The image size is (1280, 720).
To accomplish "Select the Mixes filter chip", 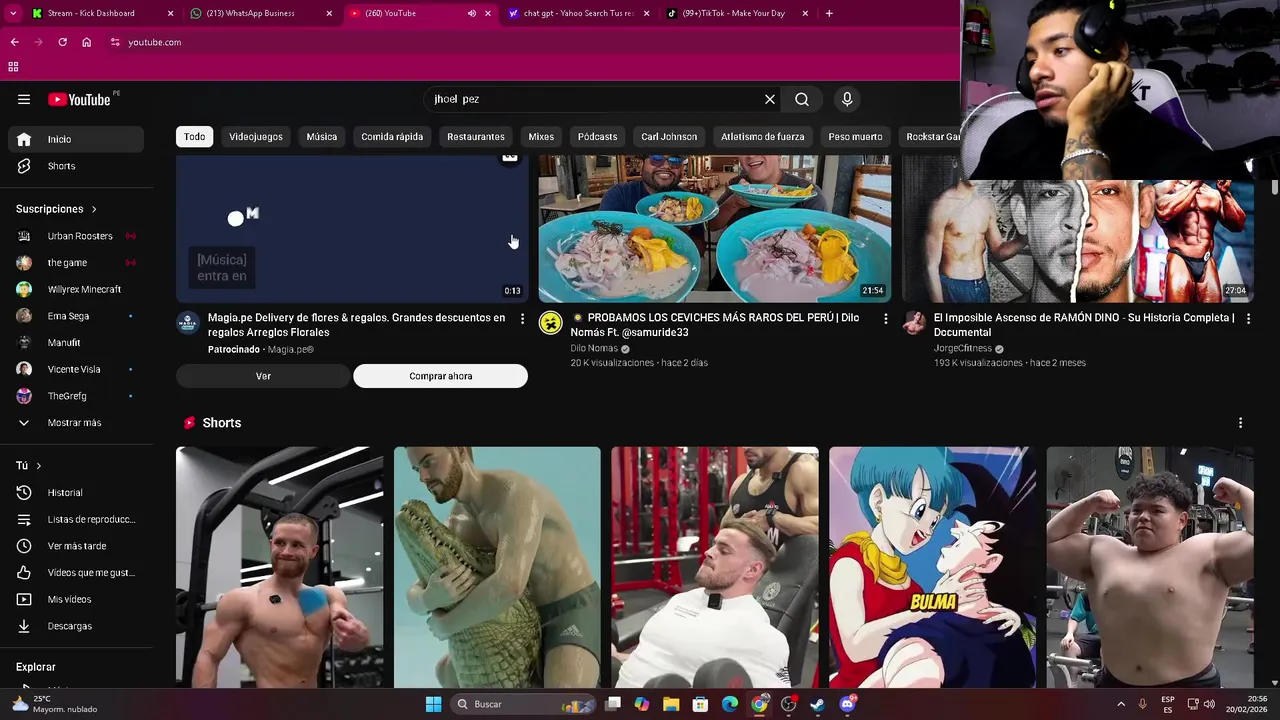I will pyautogui.click(x=541, y=136).
